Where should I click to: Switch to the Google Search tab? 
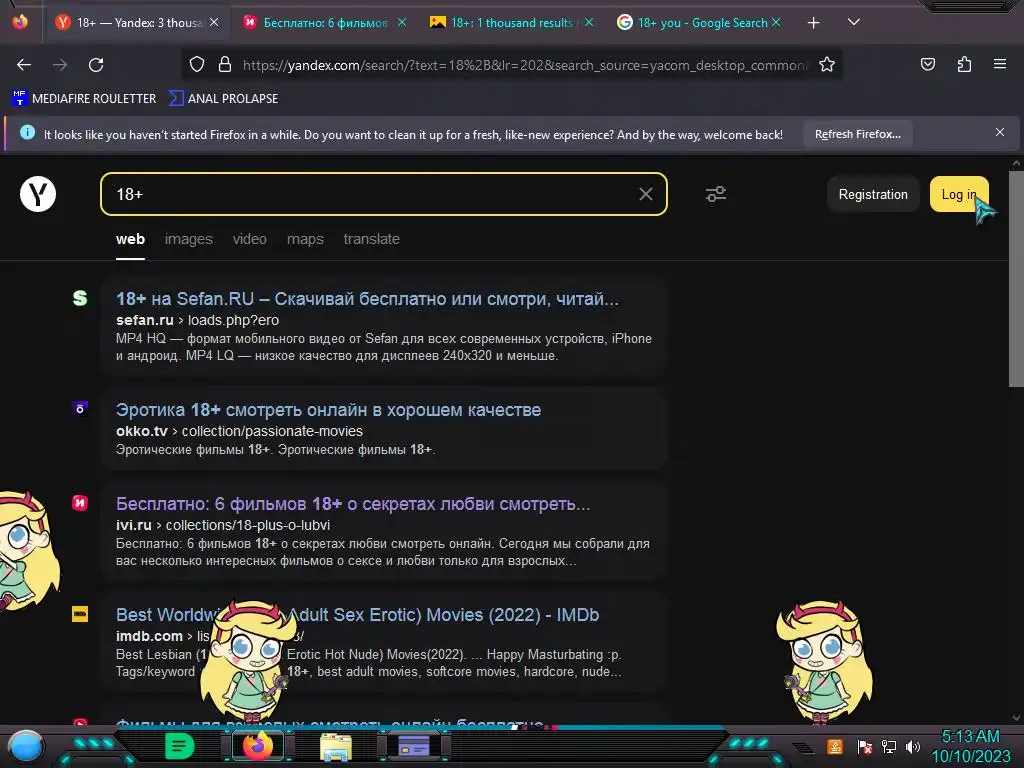pos(699,23)
